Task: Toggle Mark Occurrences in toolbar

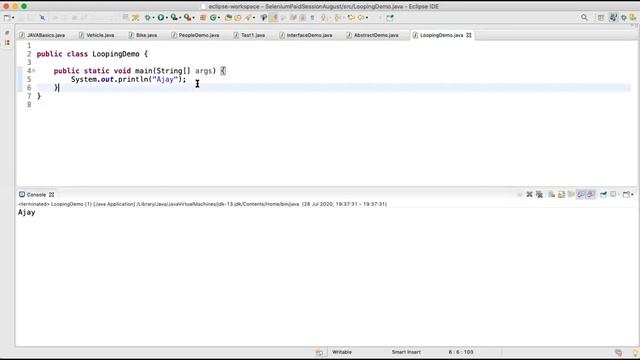Action: click(x=273, y=18)
